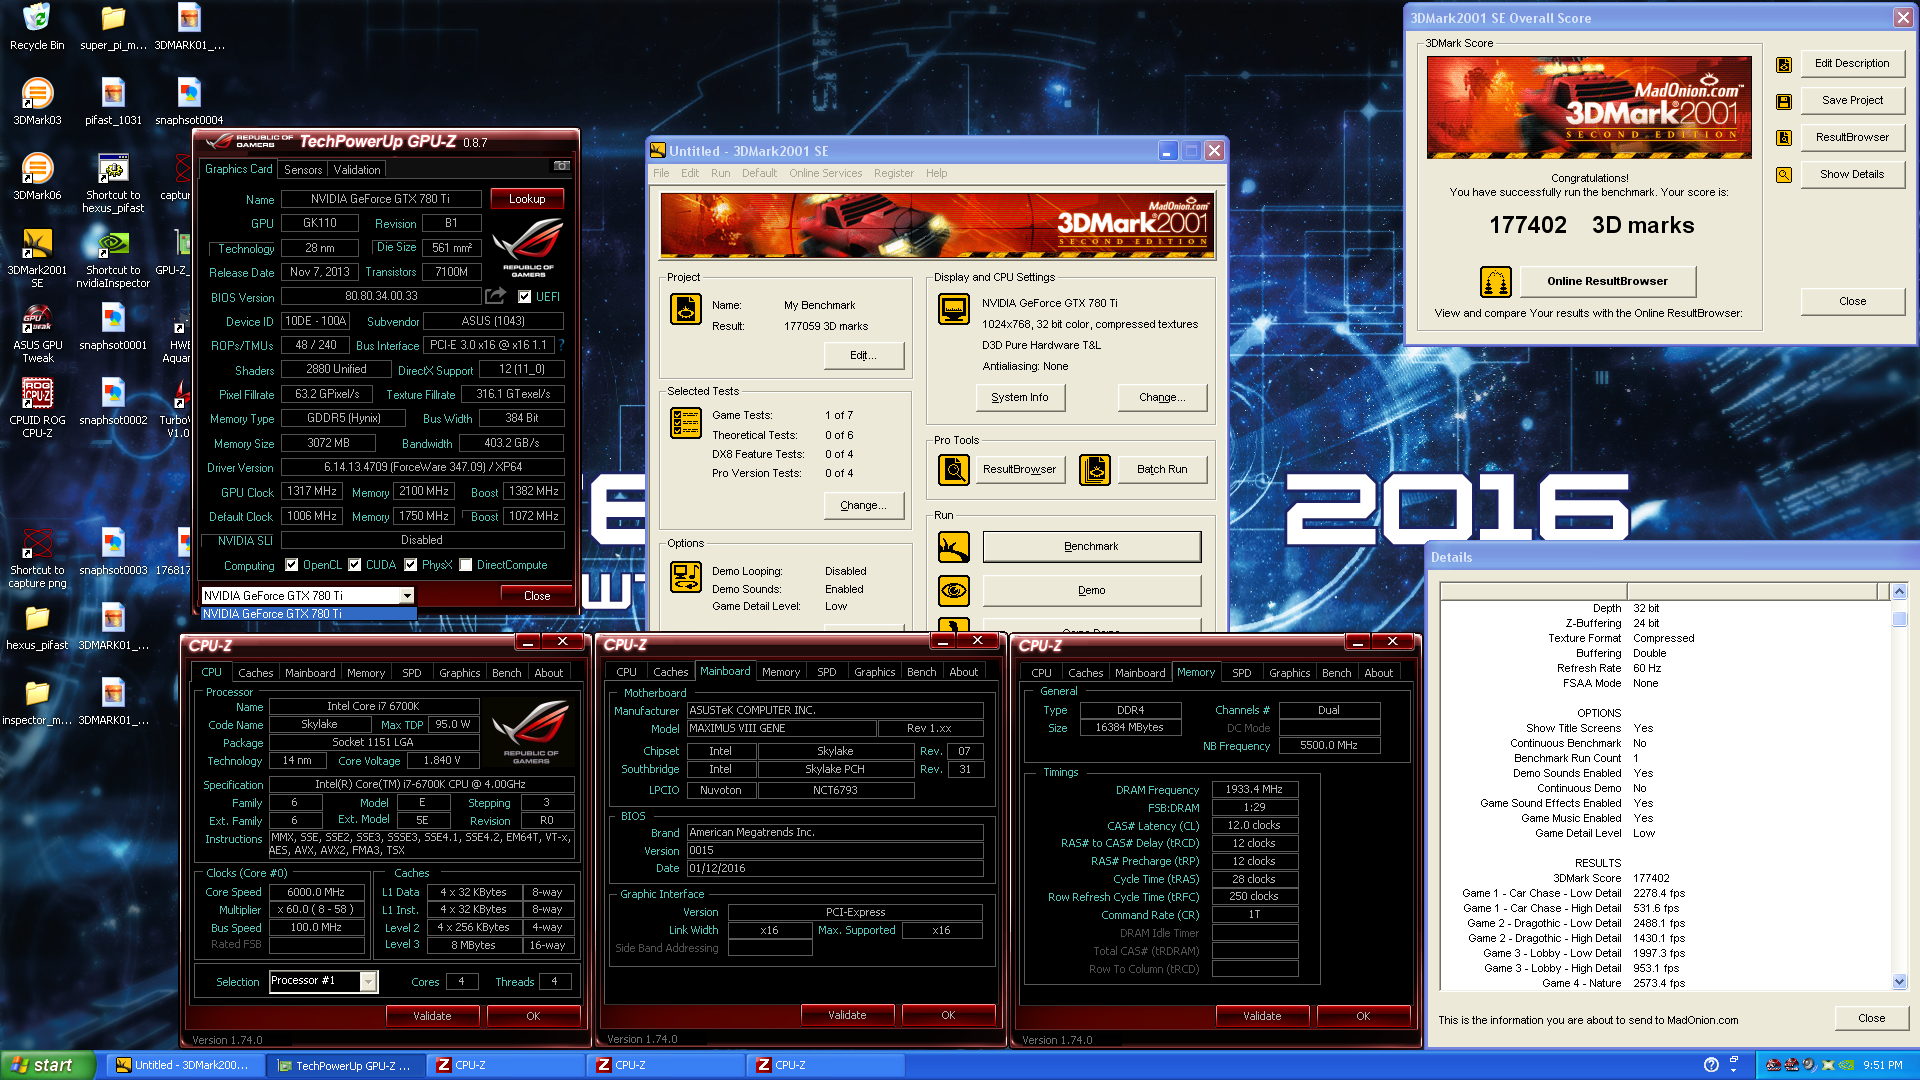Click the Demo eye icon
This screenshot has height=1080, width=1920.
tap(953, 591)
